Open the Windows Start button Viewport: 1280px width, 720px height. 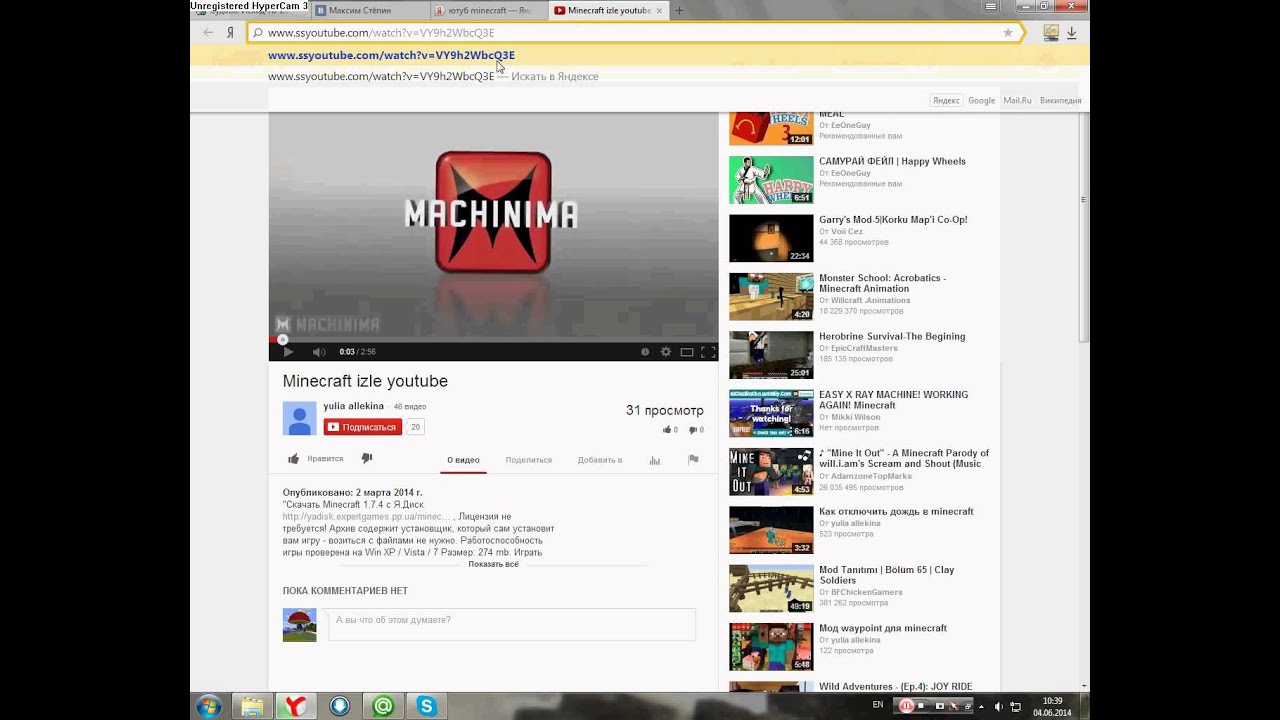[x=209, y=706]
